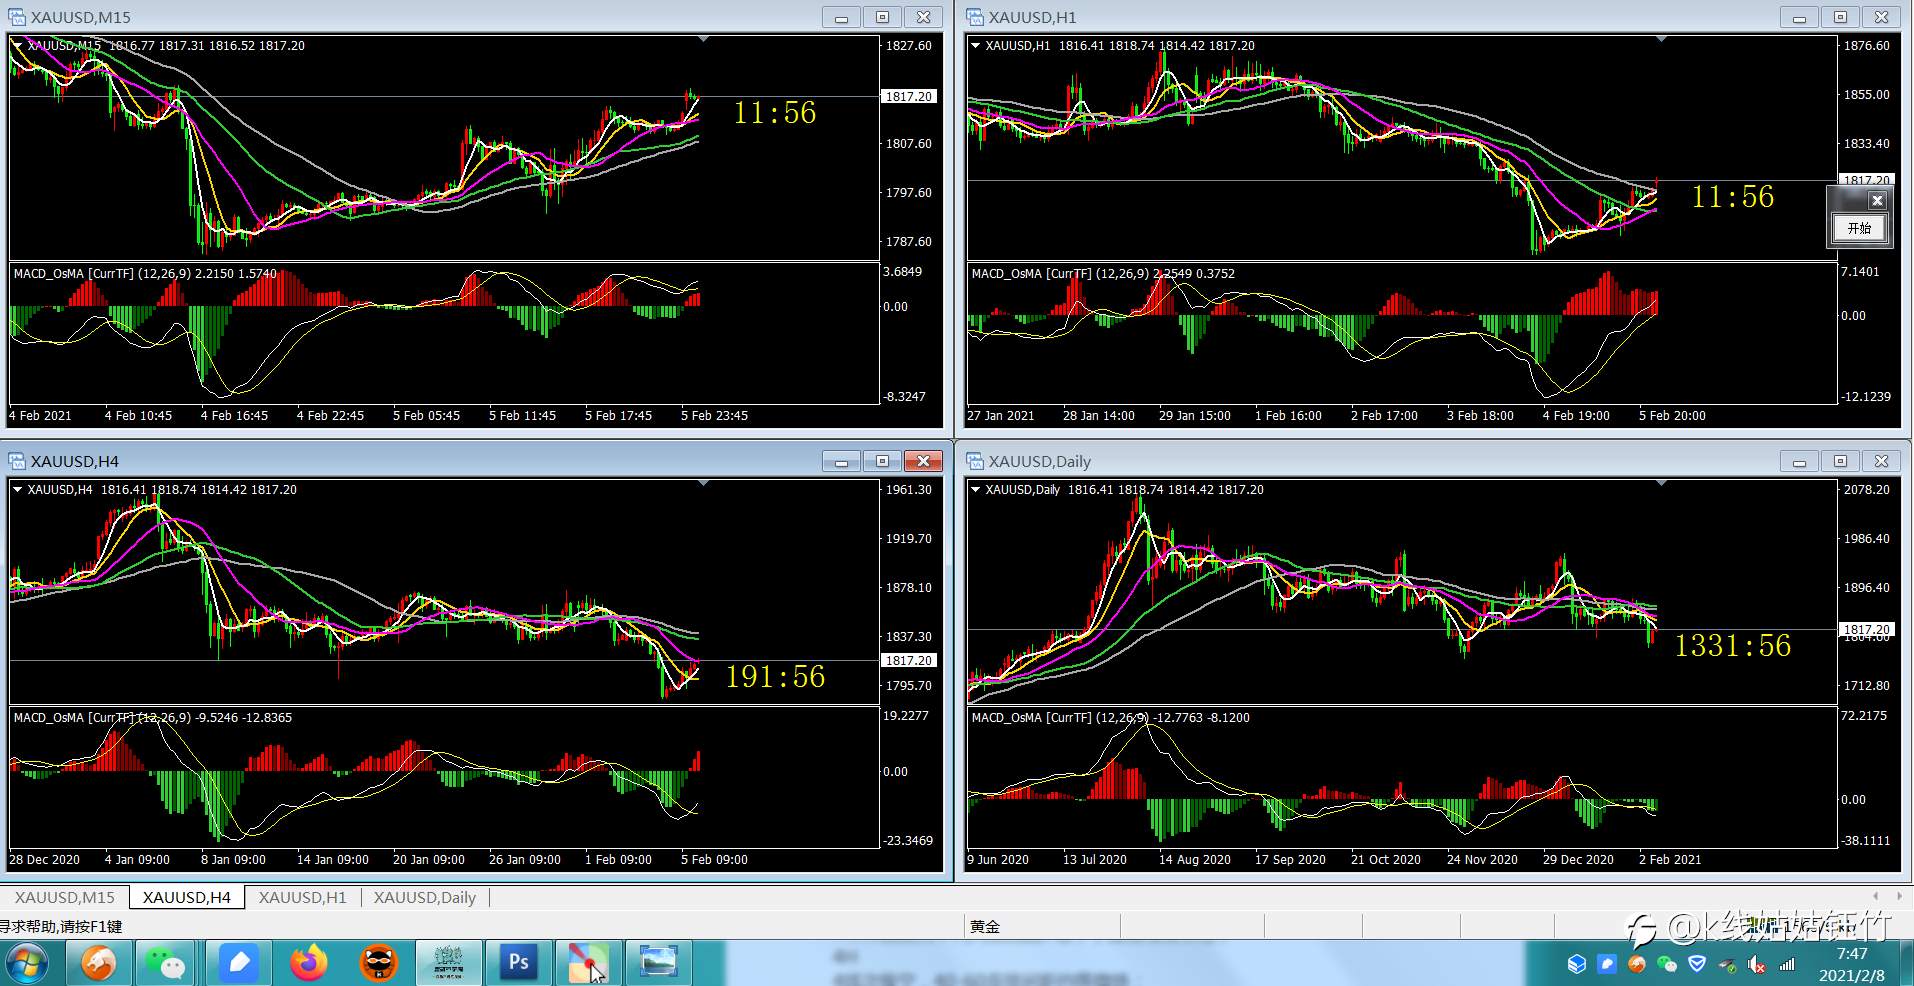Click the chart shift marker atop M15 chart

point(703,39)
